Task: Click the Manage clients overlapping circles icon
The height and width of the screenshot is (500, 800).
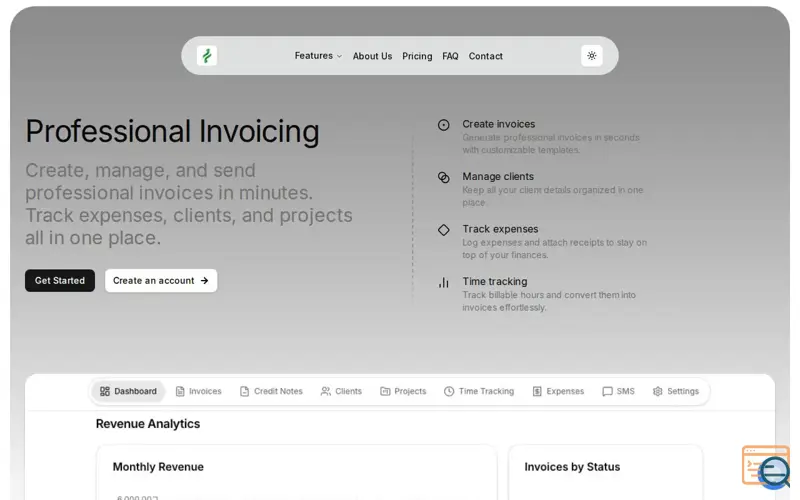Action: pos(443,178)
